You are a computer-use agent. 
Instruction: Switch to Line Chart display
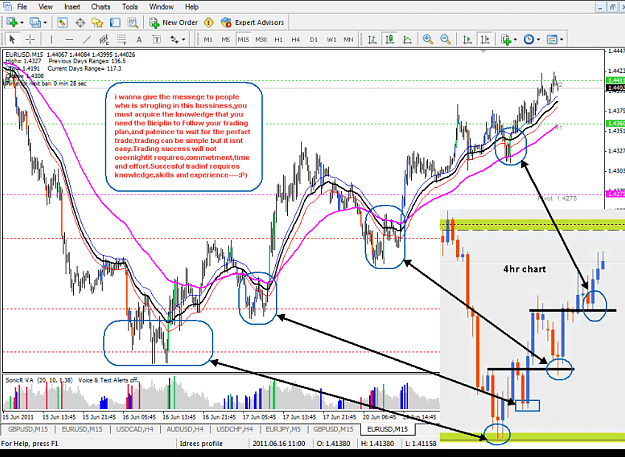point(407,39)
